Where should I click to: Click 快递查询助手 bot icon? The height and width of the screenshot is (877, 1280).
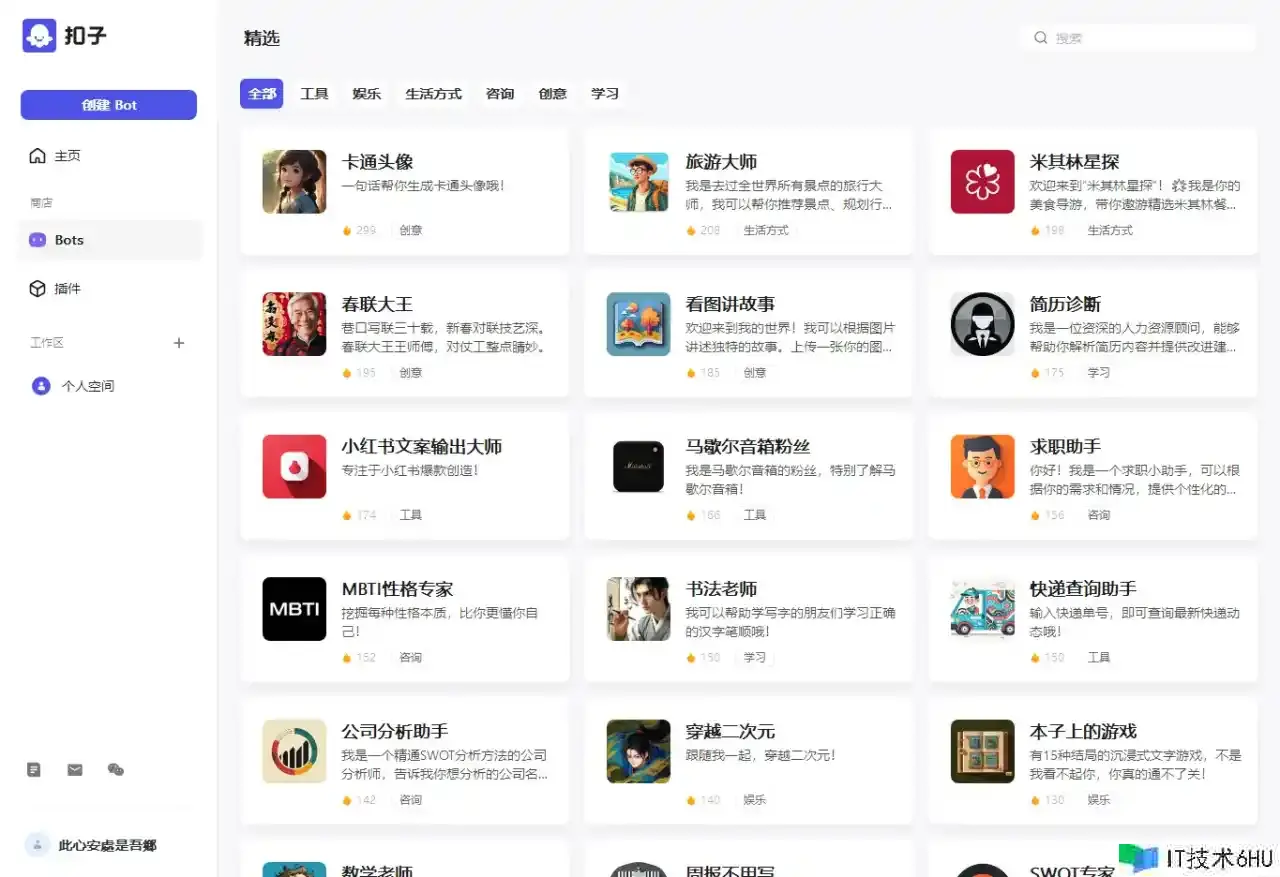pos(983,609)
